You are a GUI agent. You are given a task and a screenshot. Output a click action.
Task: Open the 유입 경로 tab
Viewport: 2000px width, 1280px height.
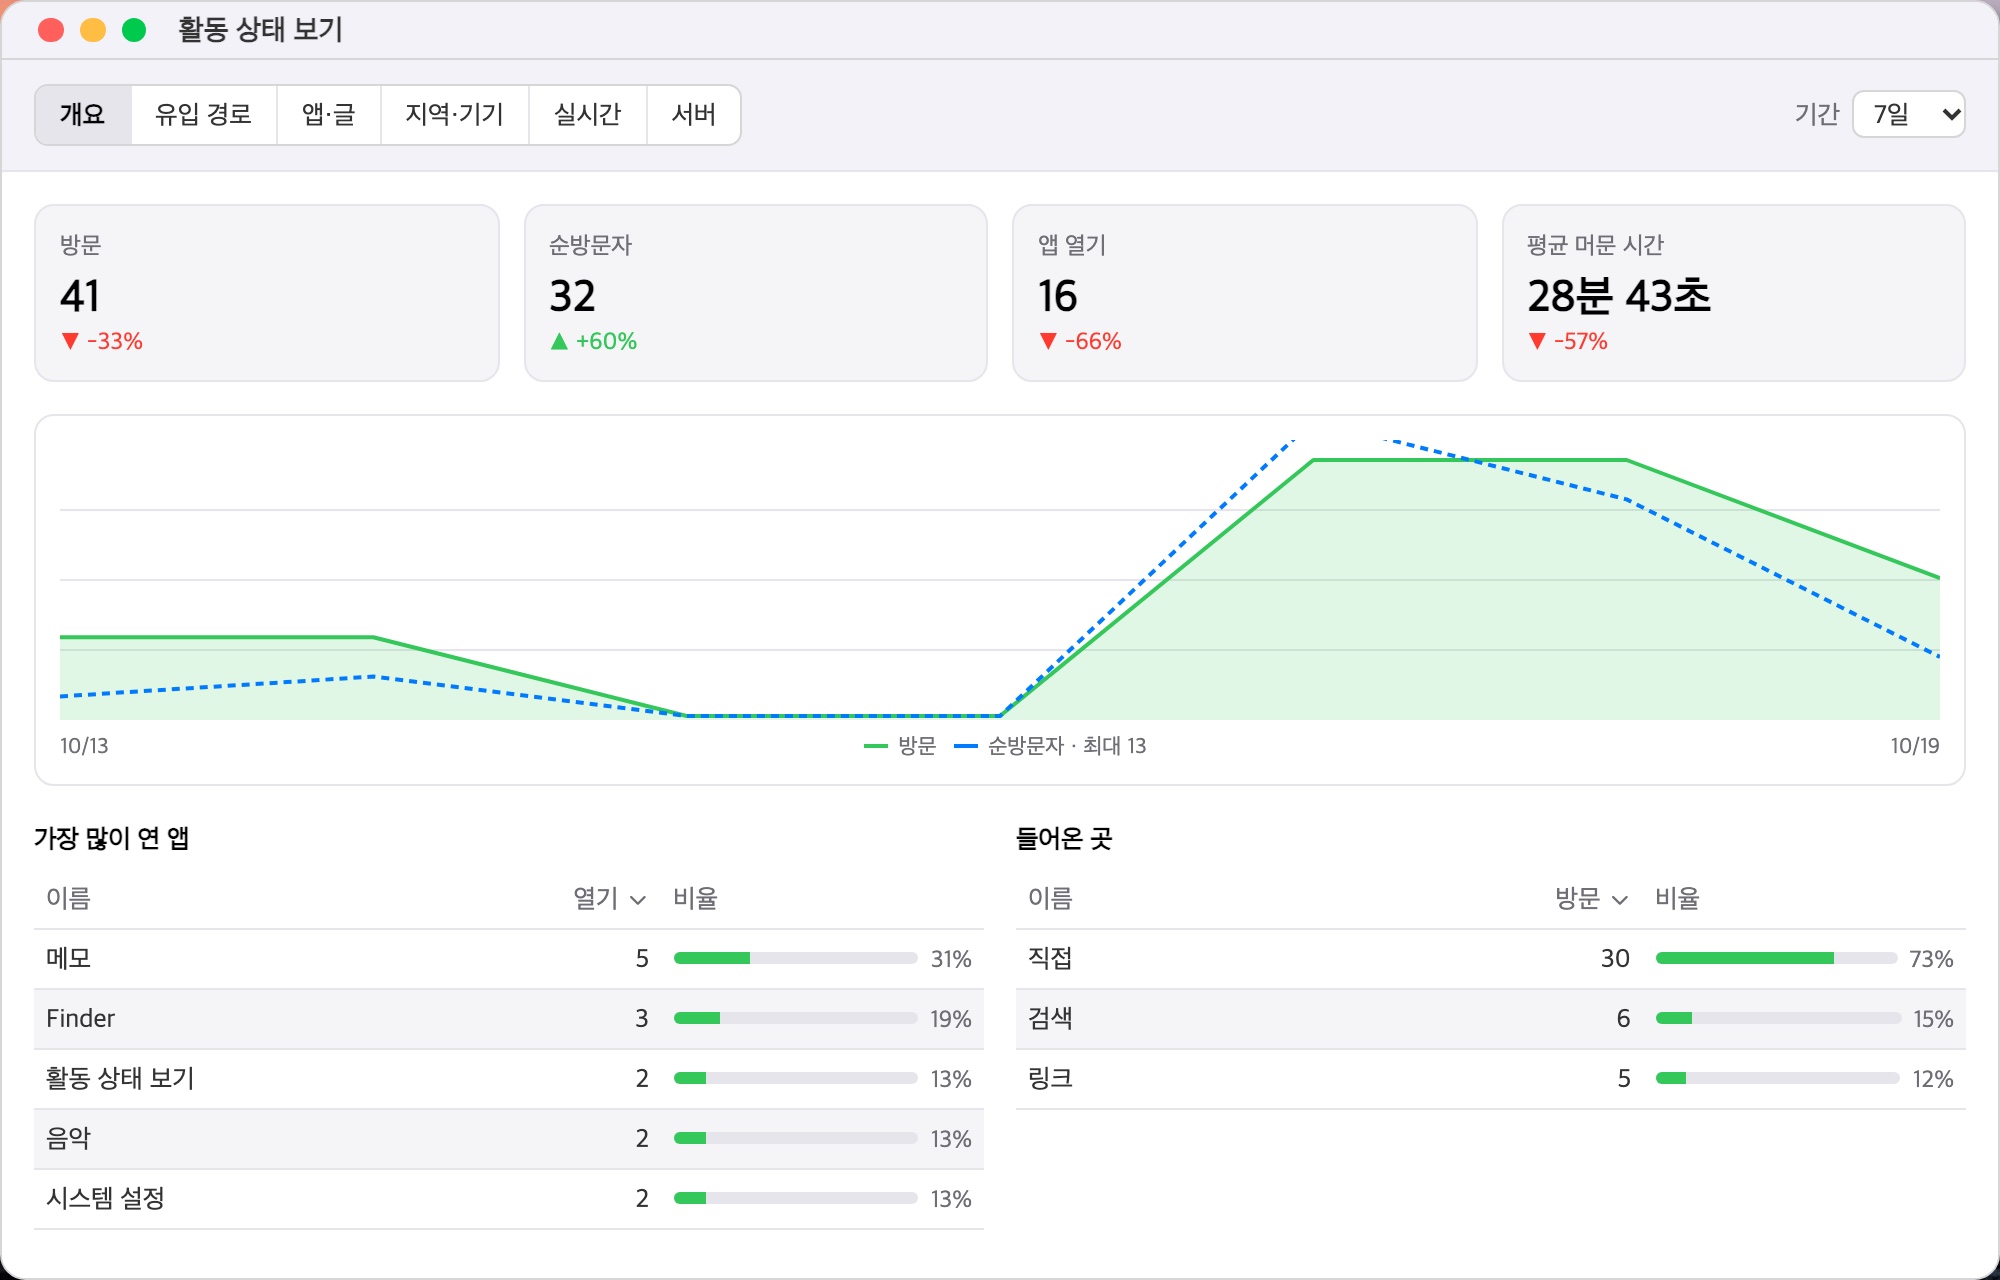[x=204, y=115]
